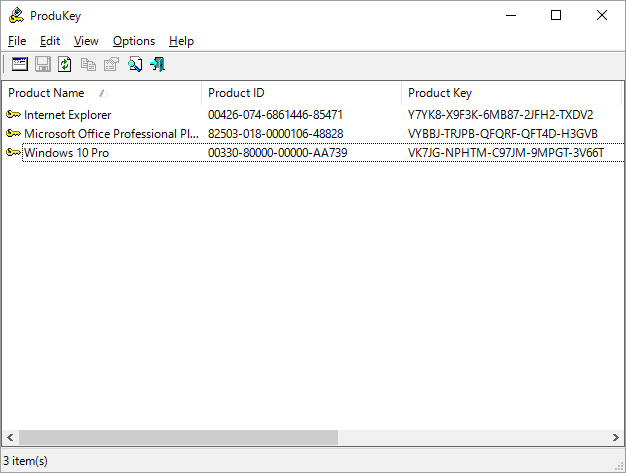Click the horizontal scrollbar left arrow

[x=11, y=438]
